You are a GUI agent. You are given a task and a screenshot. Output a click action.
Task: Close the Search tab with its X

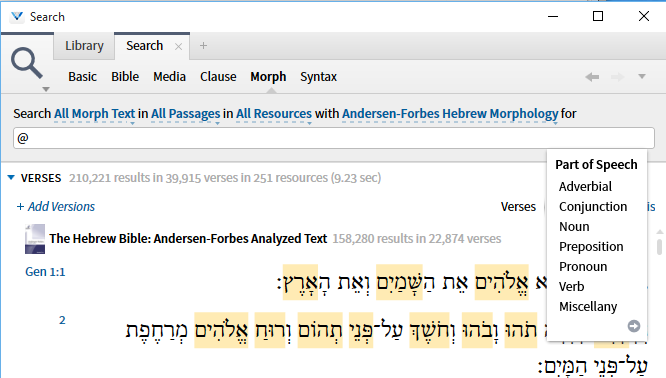[x=178, y=47]
